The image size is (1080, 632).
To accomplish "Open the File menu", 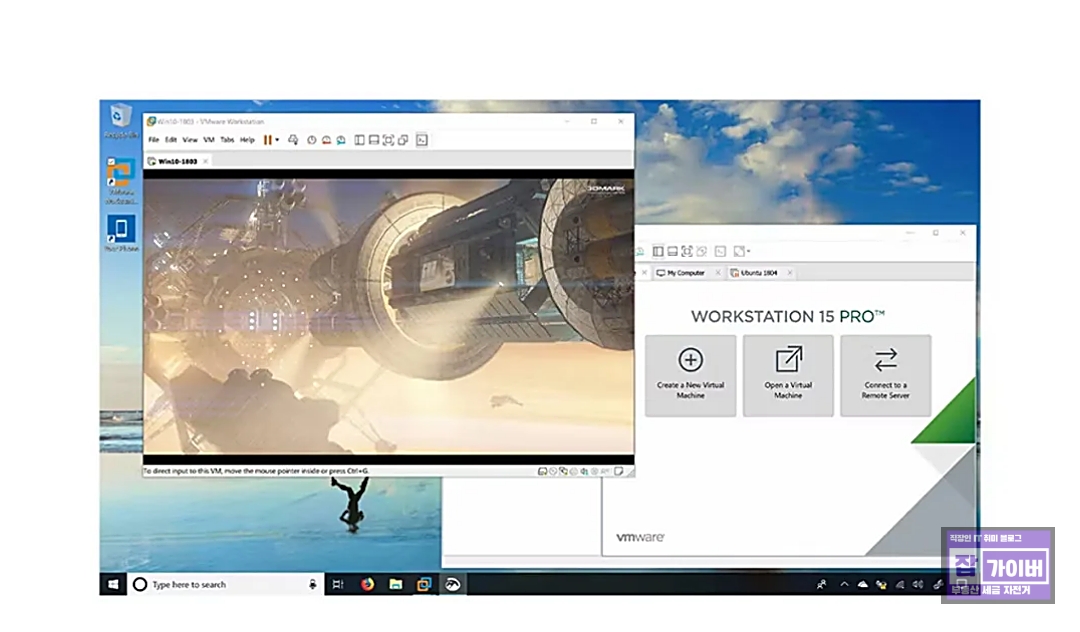I will tap(154, 140).
